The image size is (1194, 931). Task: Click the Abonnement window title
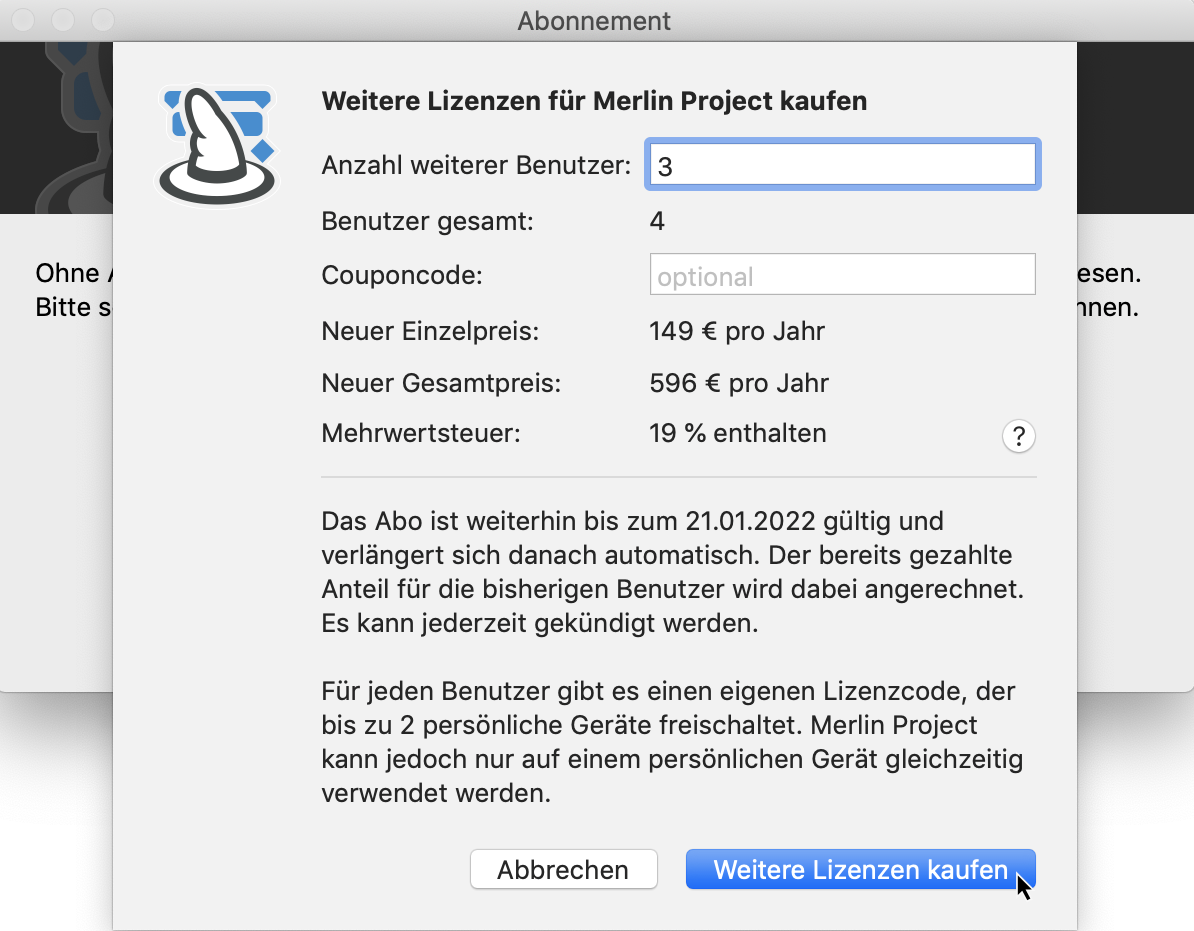click(594, 20)
